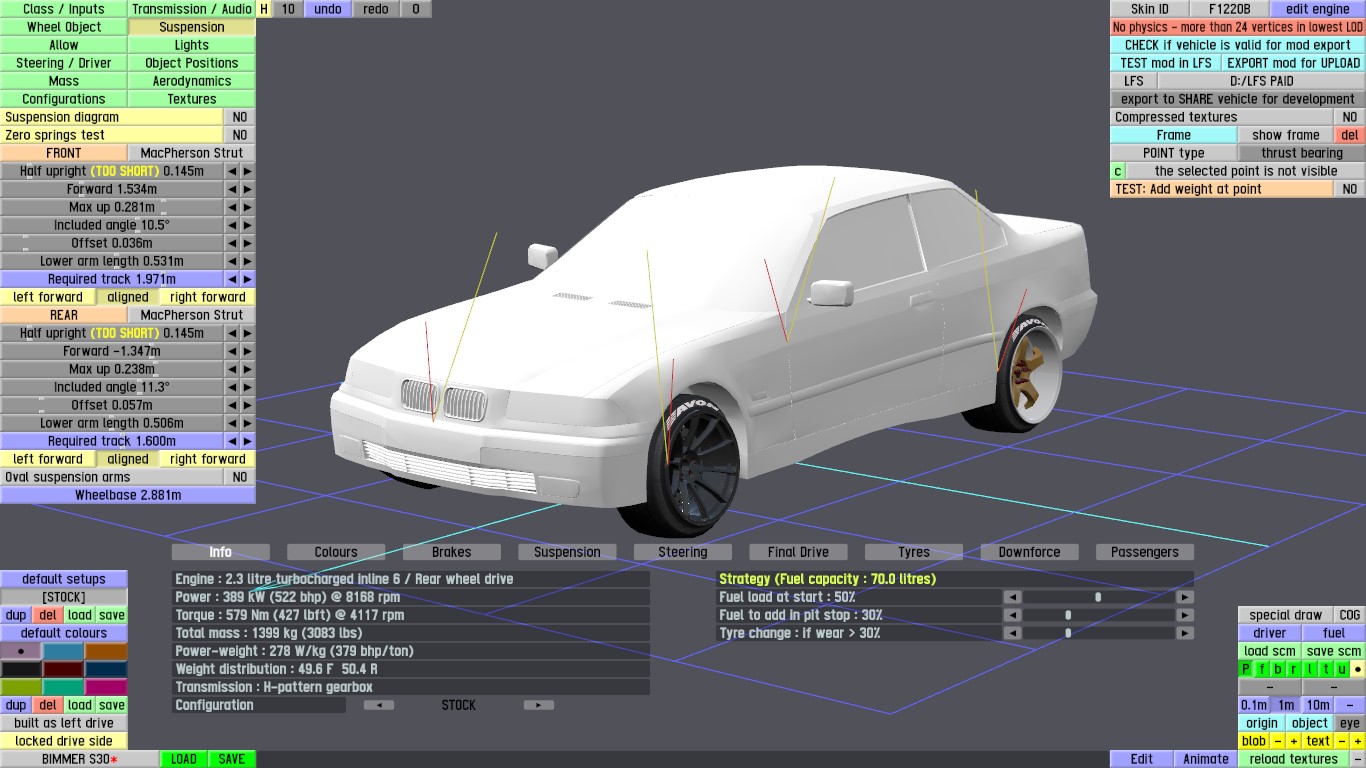Screen dimensions: 1366x768
Task: Increase rear Forward -1.347m with right arrow
Action: click(x=247, y=351)
